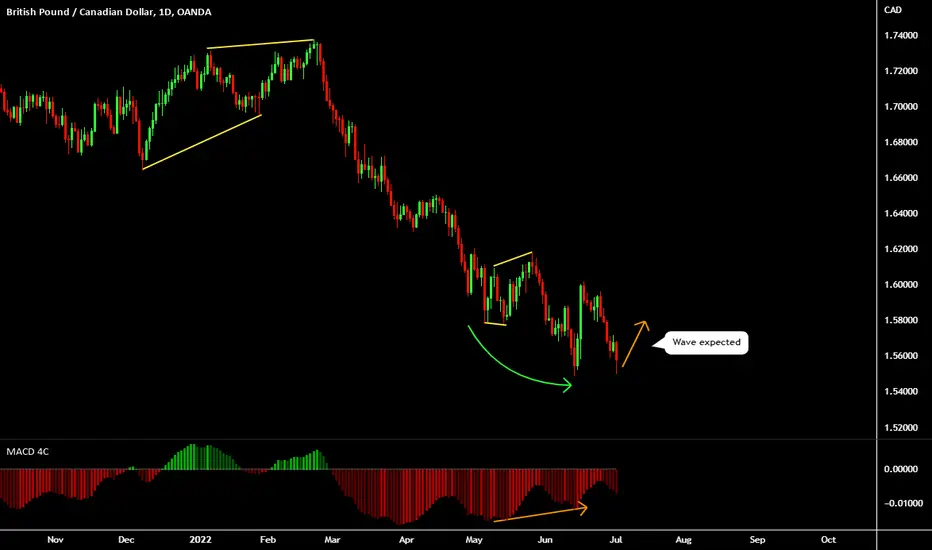Click the British Pound / Canadian Dollar chart title
The image size is (932, 550).
[x=109, y=12]
